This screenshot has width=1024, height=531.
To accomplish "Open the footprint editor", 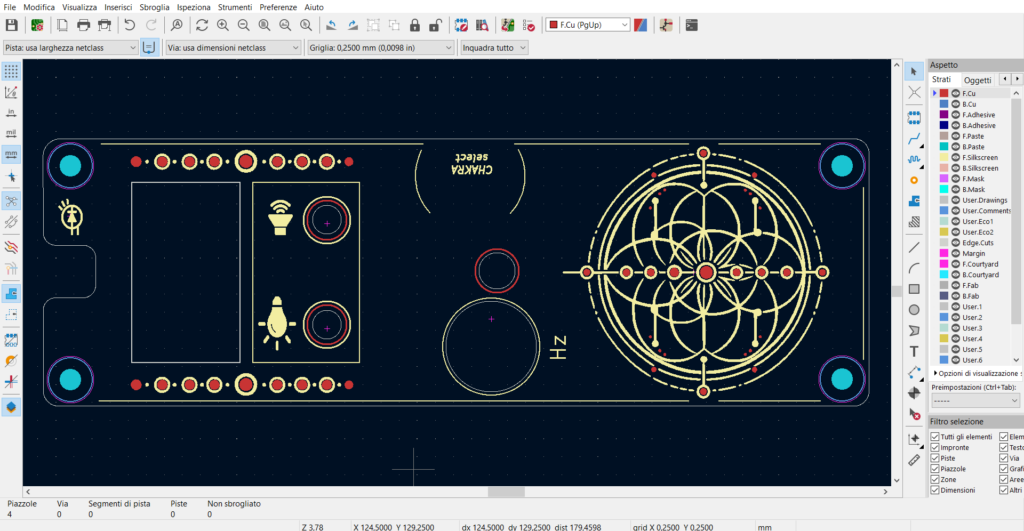I will pyautogui.click(x=461, y=25).
